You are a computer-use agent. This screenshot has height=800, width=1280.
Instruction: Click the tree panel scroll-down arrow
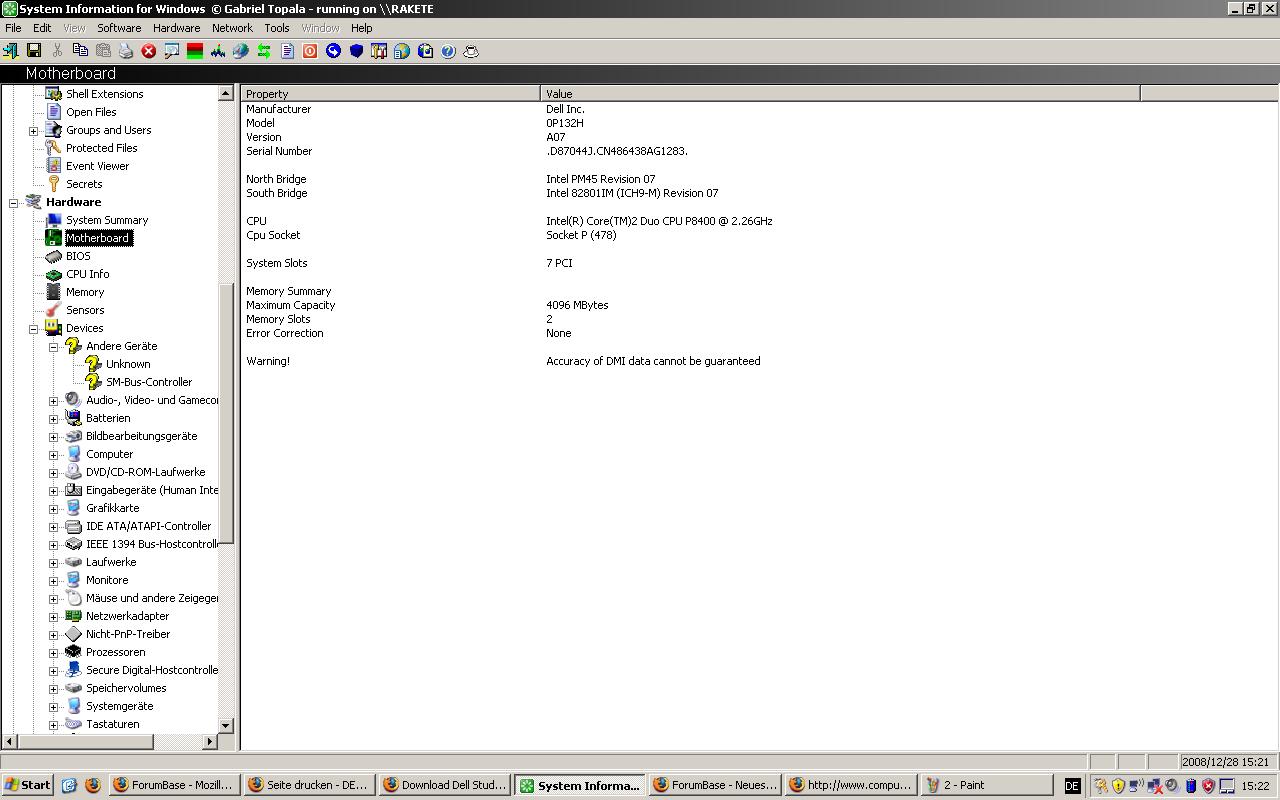coord(225,725)
